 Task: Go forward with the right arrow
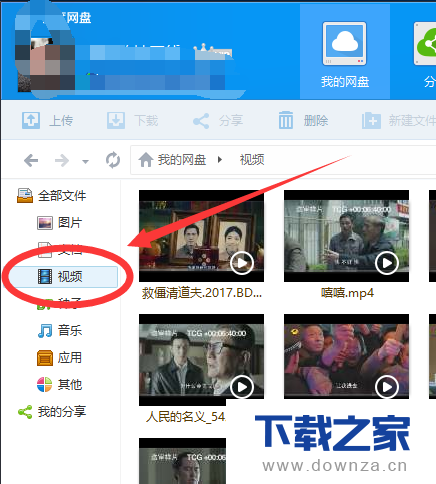[x=62, y=161]
